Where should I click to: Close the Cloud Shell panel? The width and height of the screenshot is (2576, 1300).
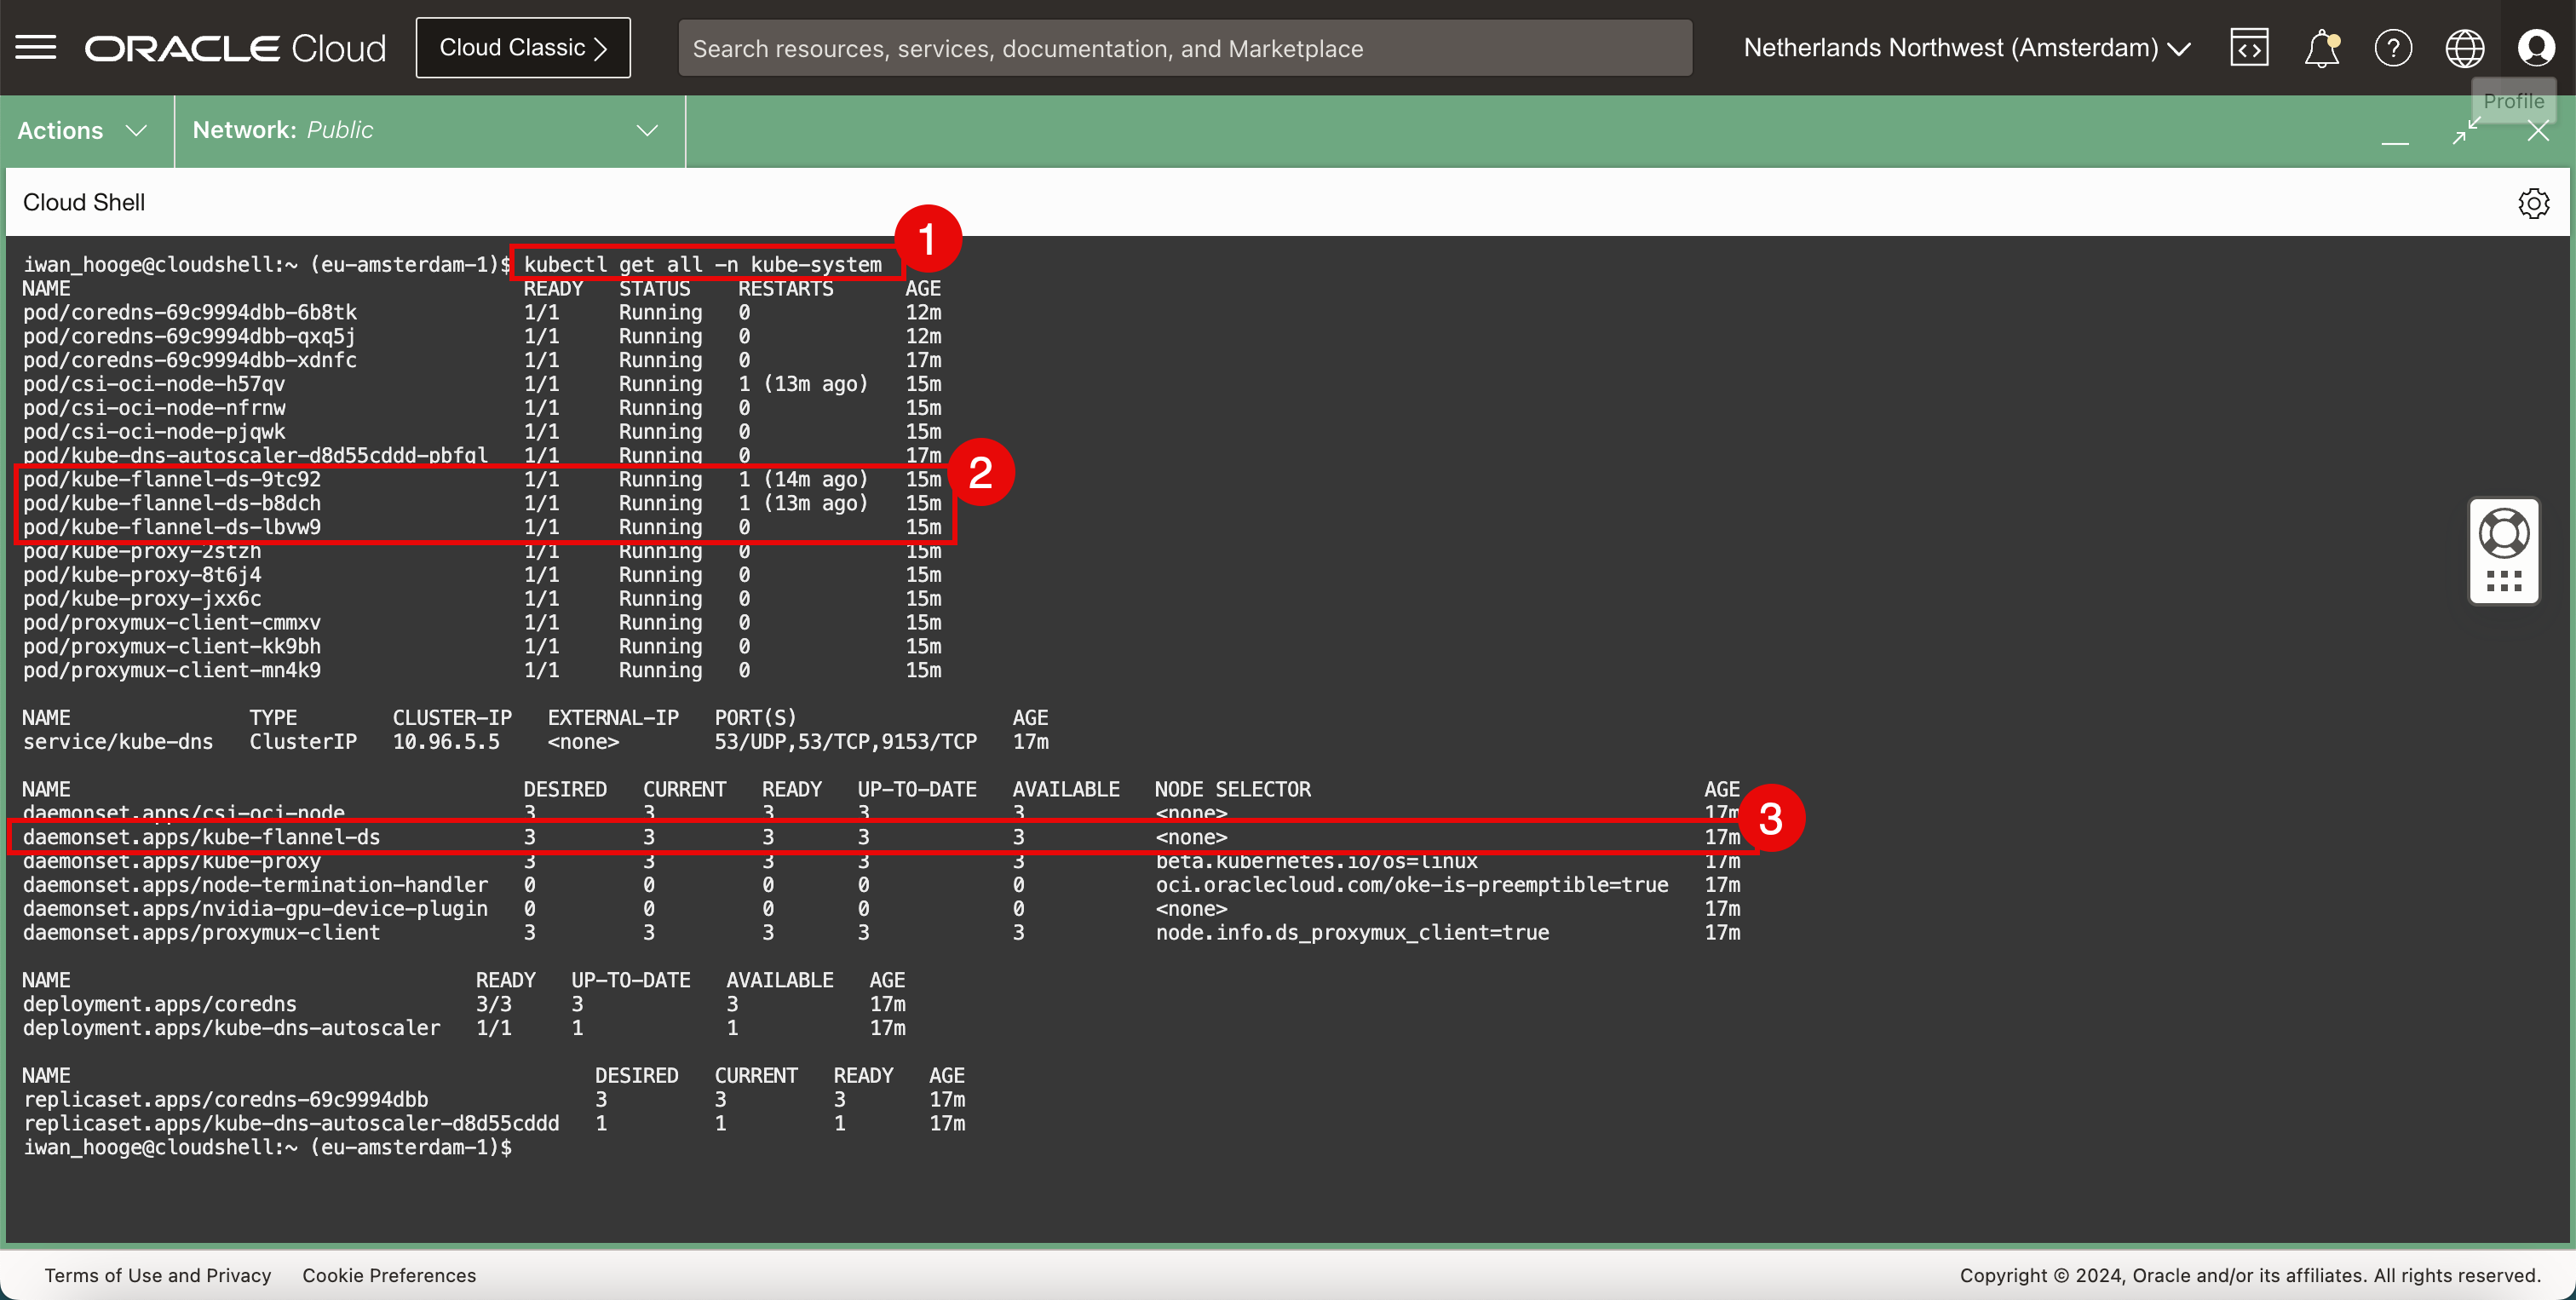point(2538,131)
